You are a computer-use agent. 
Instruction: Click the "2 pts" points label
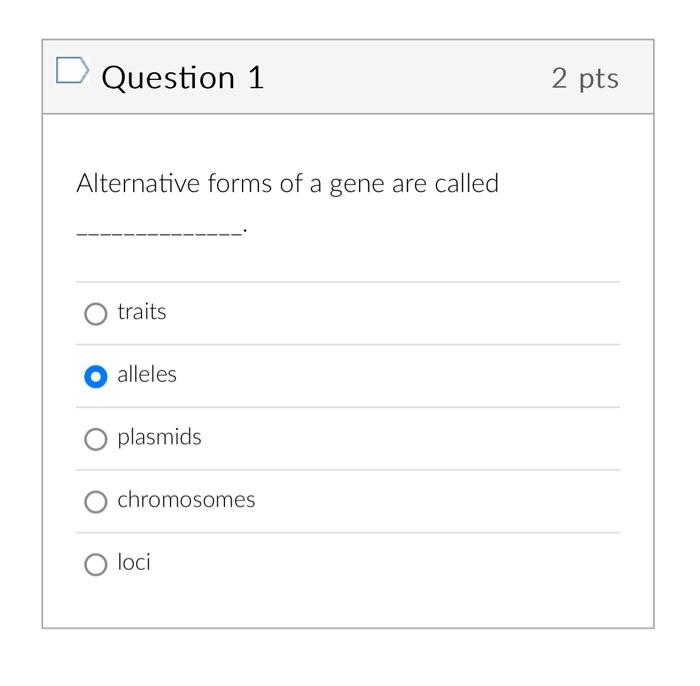click(x=585, y=78)
